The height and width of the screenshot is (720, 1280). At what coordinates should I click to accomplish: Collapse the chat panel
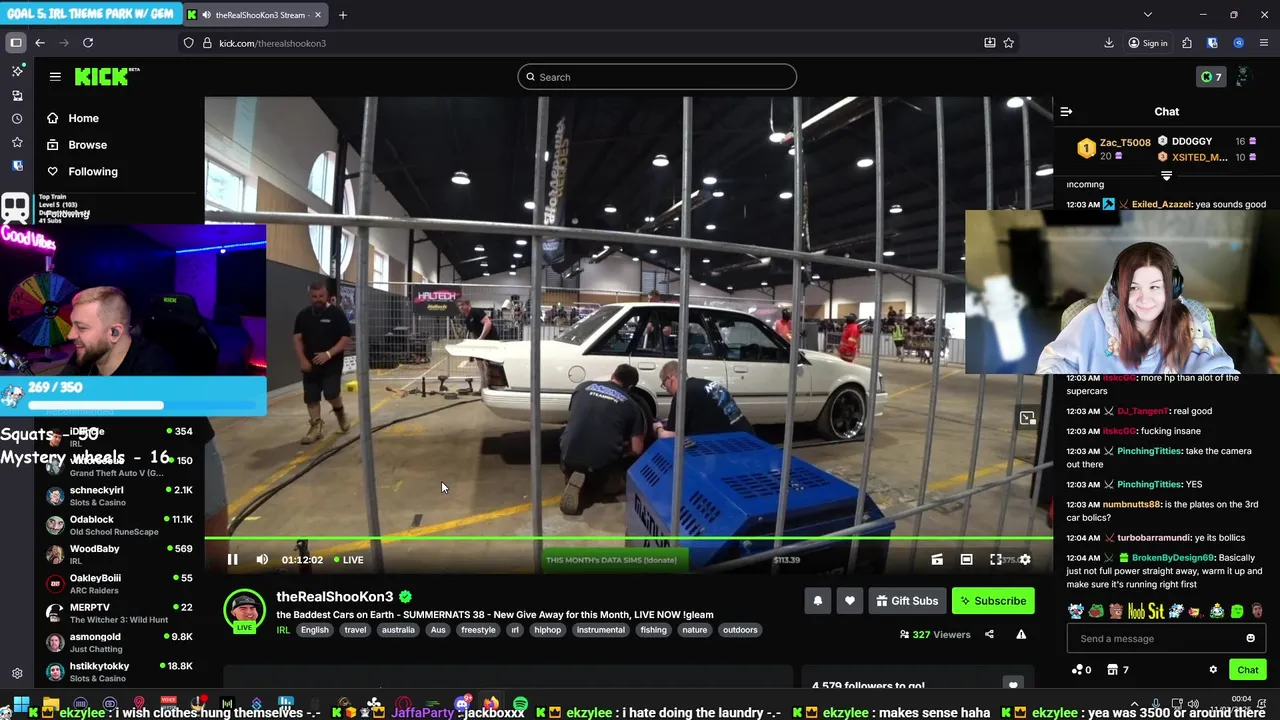coord(1066,112)
